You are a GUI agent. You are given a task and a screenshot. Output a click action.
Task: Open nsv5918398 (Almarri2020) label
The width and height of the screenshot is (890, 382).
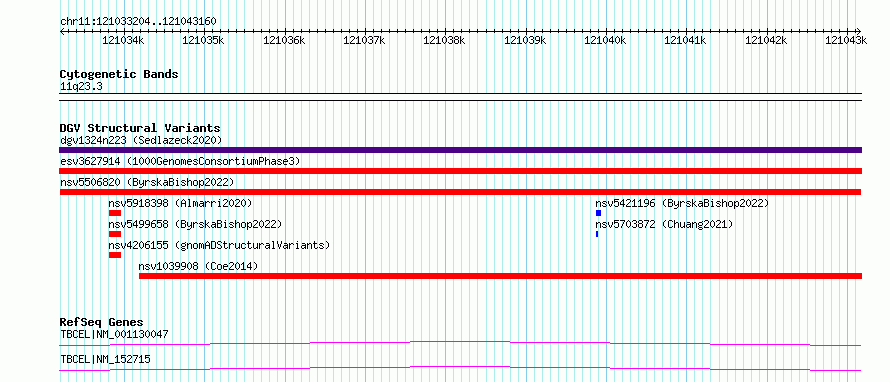point(180,203)
